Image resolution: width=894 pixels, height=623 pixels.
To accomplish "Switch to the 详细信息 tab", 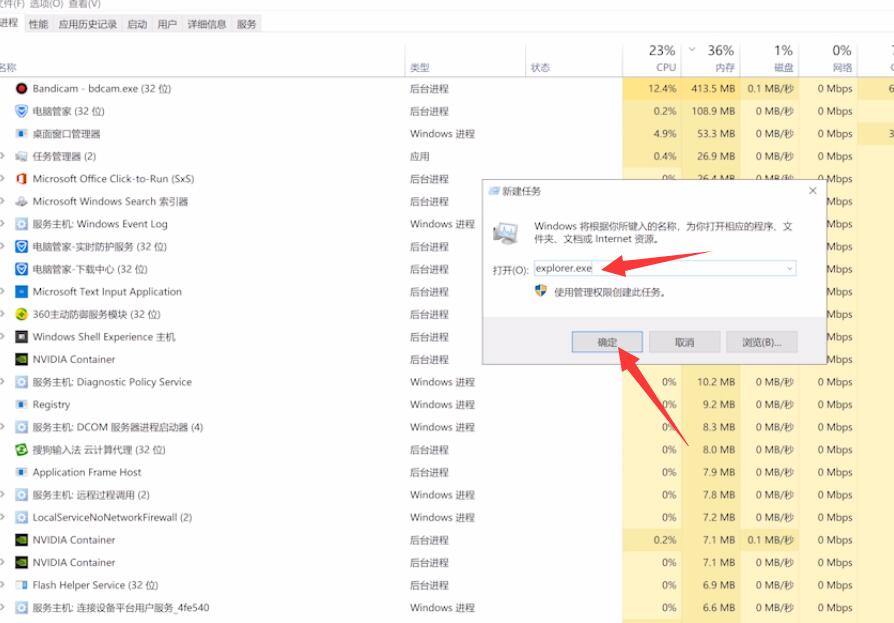I will [207, 24].
